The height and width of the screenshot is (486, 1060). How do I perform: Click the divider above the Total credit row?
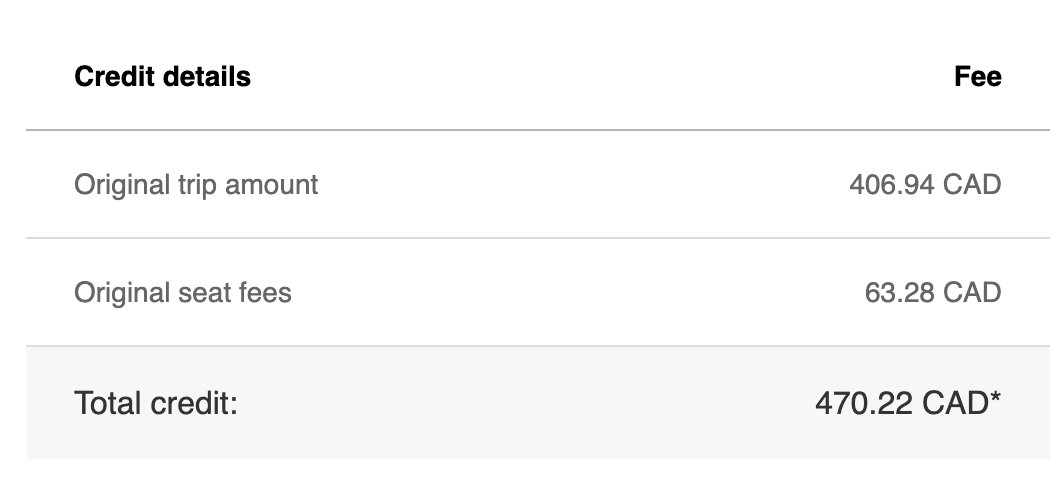[537, 345]
